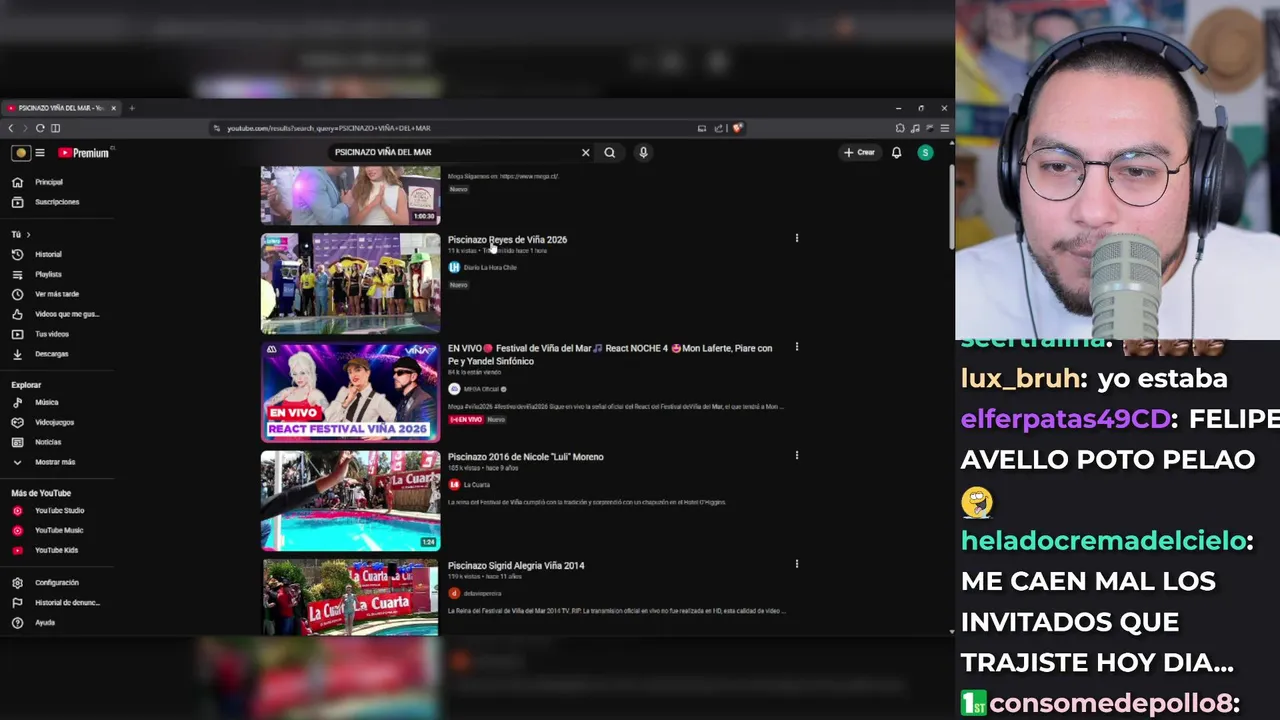1280x720 pixels.
Task: Open more options for EN VIVO Festival video
Action: (x=797, y=348)
